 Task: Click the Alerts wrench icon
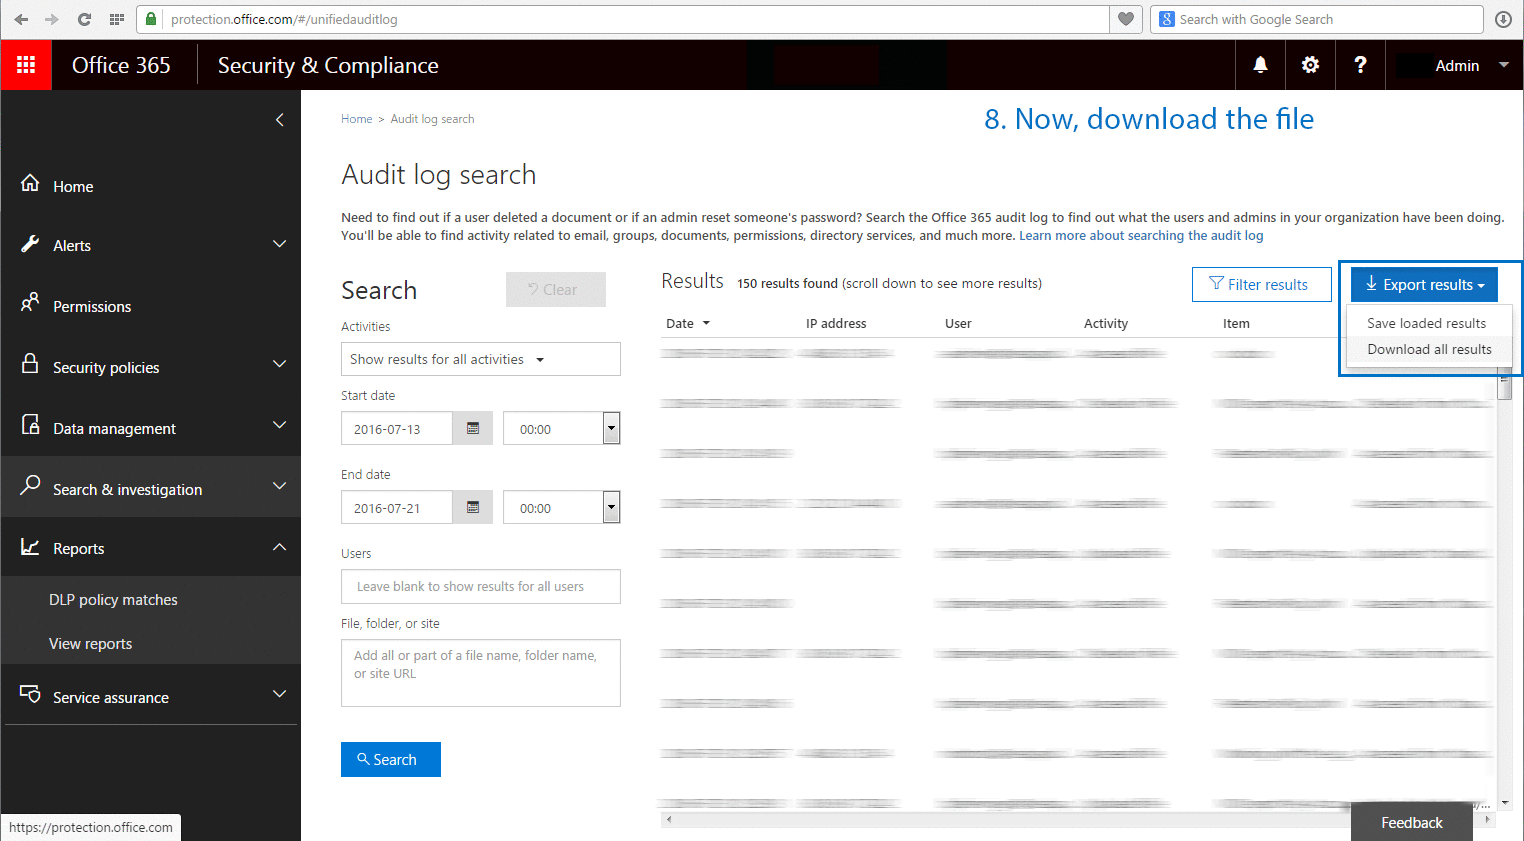pyautogui.click(x=30, y=244)
